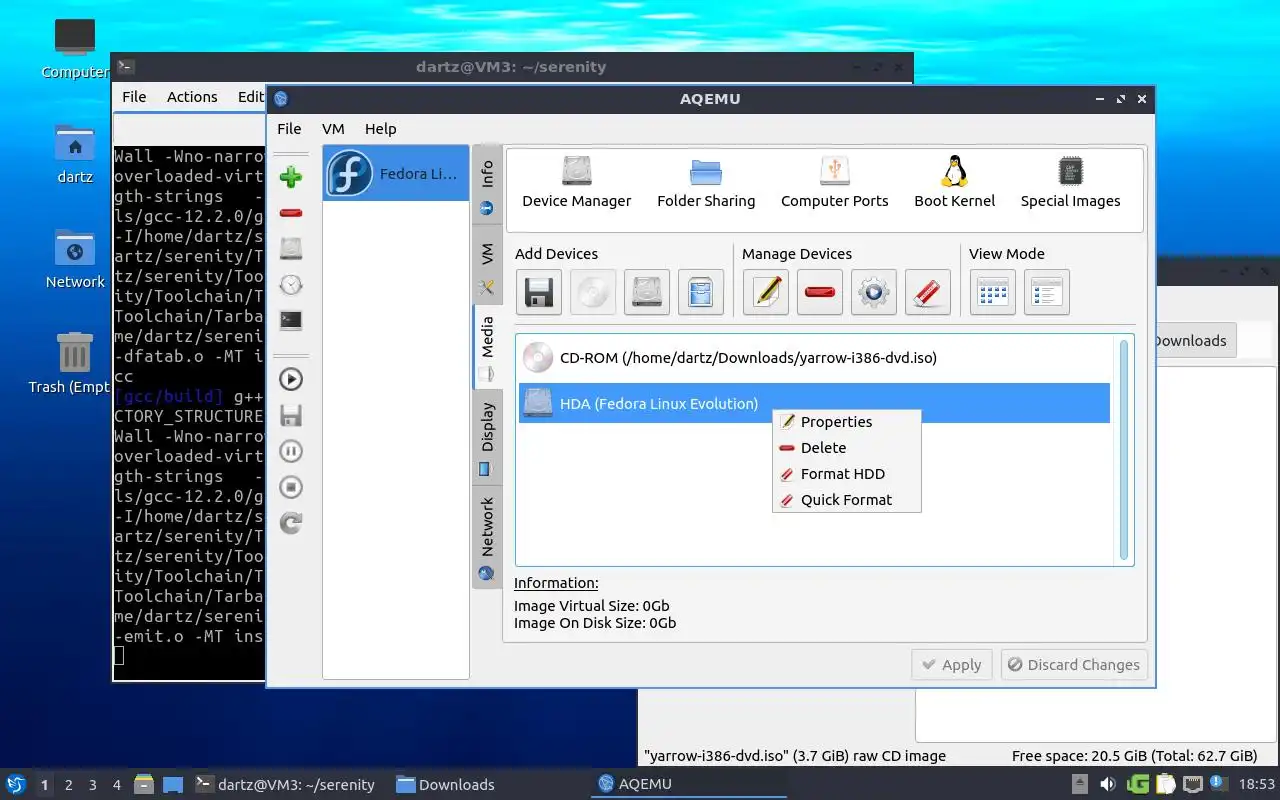Add a hard disk device
This screenshot has height=800, width=1280.
(x=647, y=293)
